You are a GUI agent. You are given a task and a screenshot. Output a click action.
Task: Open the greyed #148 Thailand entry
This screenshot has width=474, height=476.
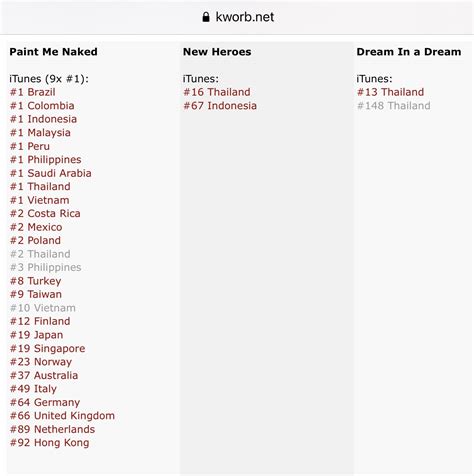point(394,106)
